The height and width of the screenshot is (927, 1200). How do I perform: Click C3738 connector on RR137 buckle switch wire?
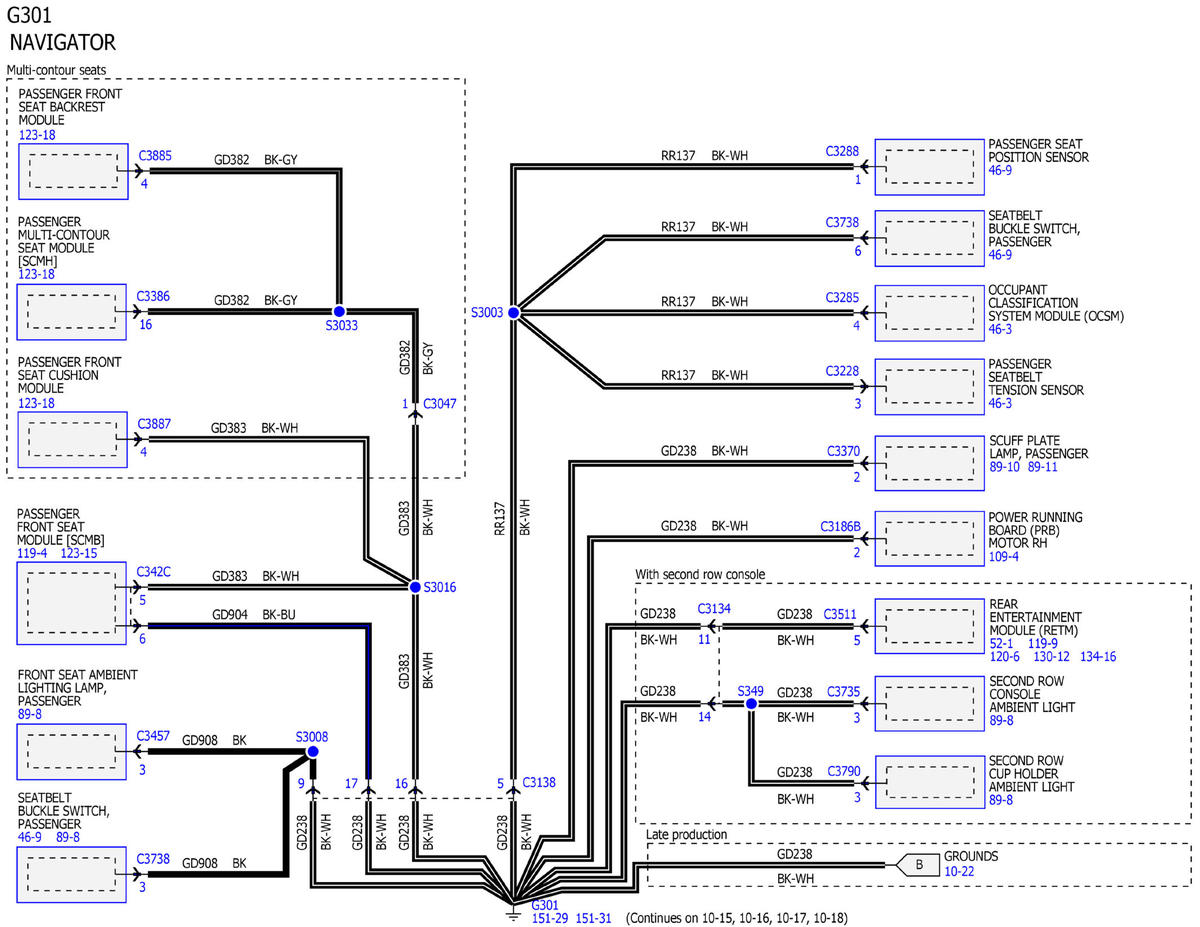842,223
